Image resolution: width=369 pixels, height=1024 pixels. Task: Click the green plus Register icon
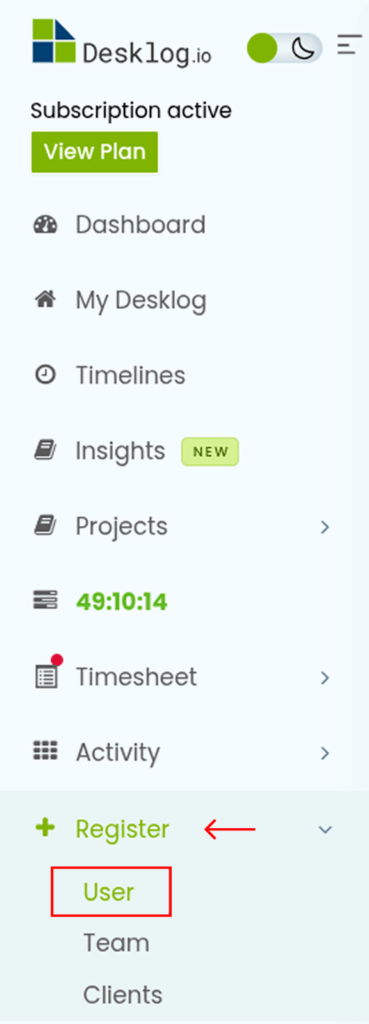pyautogui.click(x=45, y=828)
